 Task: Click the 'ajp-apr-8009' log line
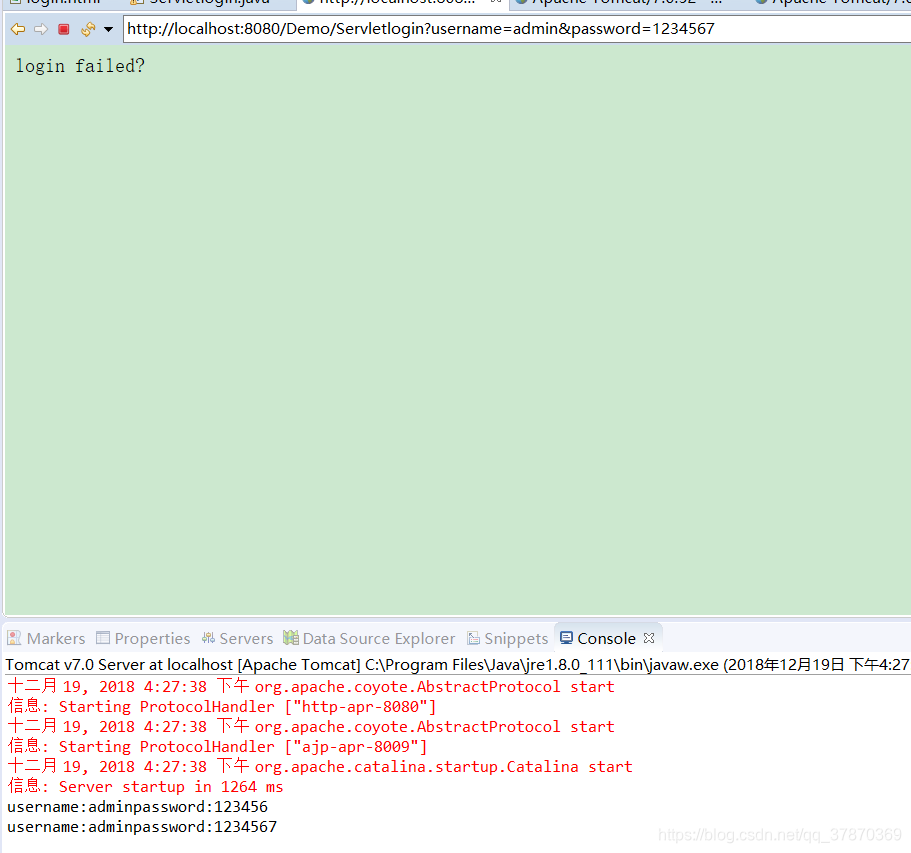tap(217, 747)
